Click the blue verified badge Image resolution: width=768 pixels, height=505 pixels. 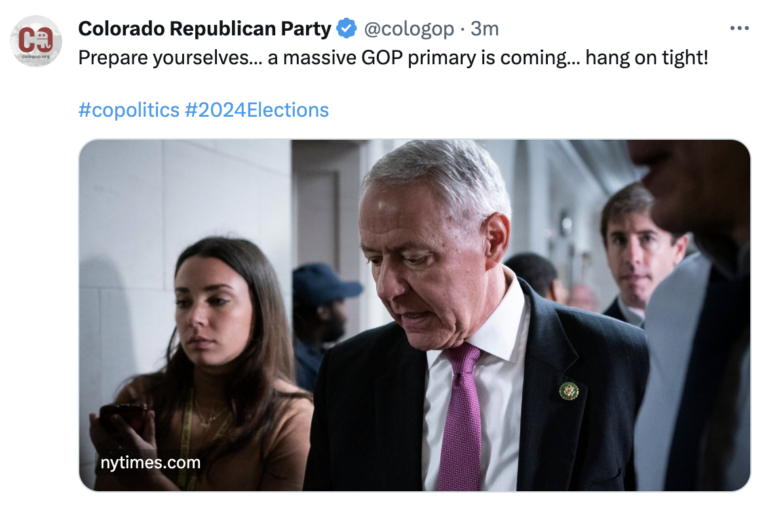tap(346, 28)
